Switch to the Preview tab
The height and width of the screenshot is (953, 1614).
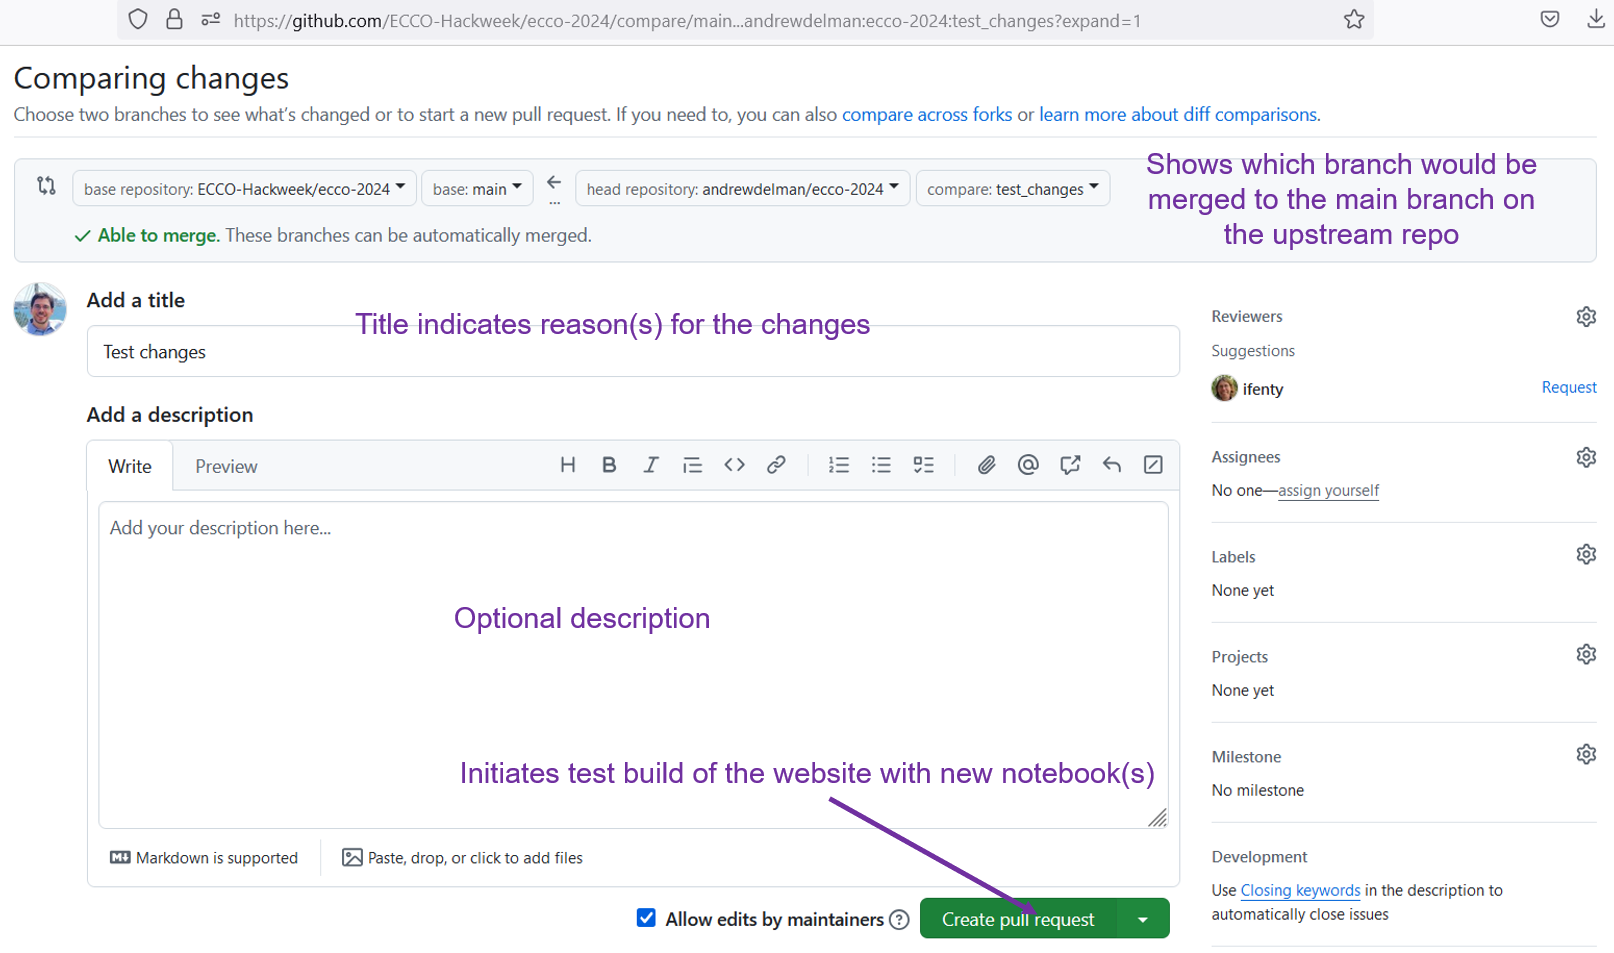[x=226, y=467]
